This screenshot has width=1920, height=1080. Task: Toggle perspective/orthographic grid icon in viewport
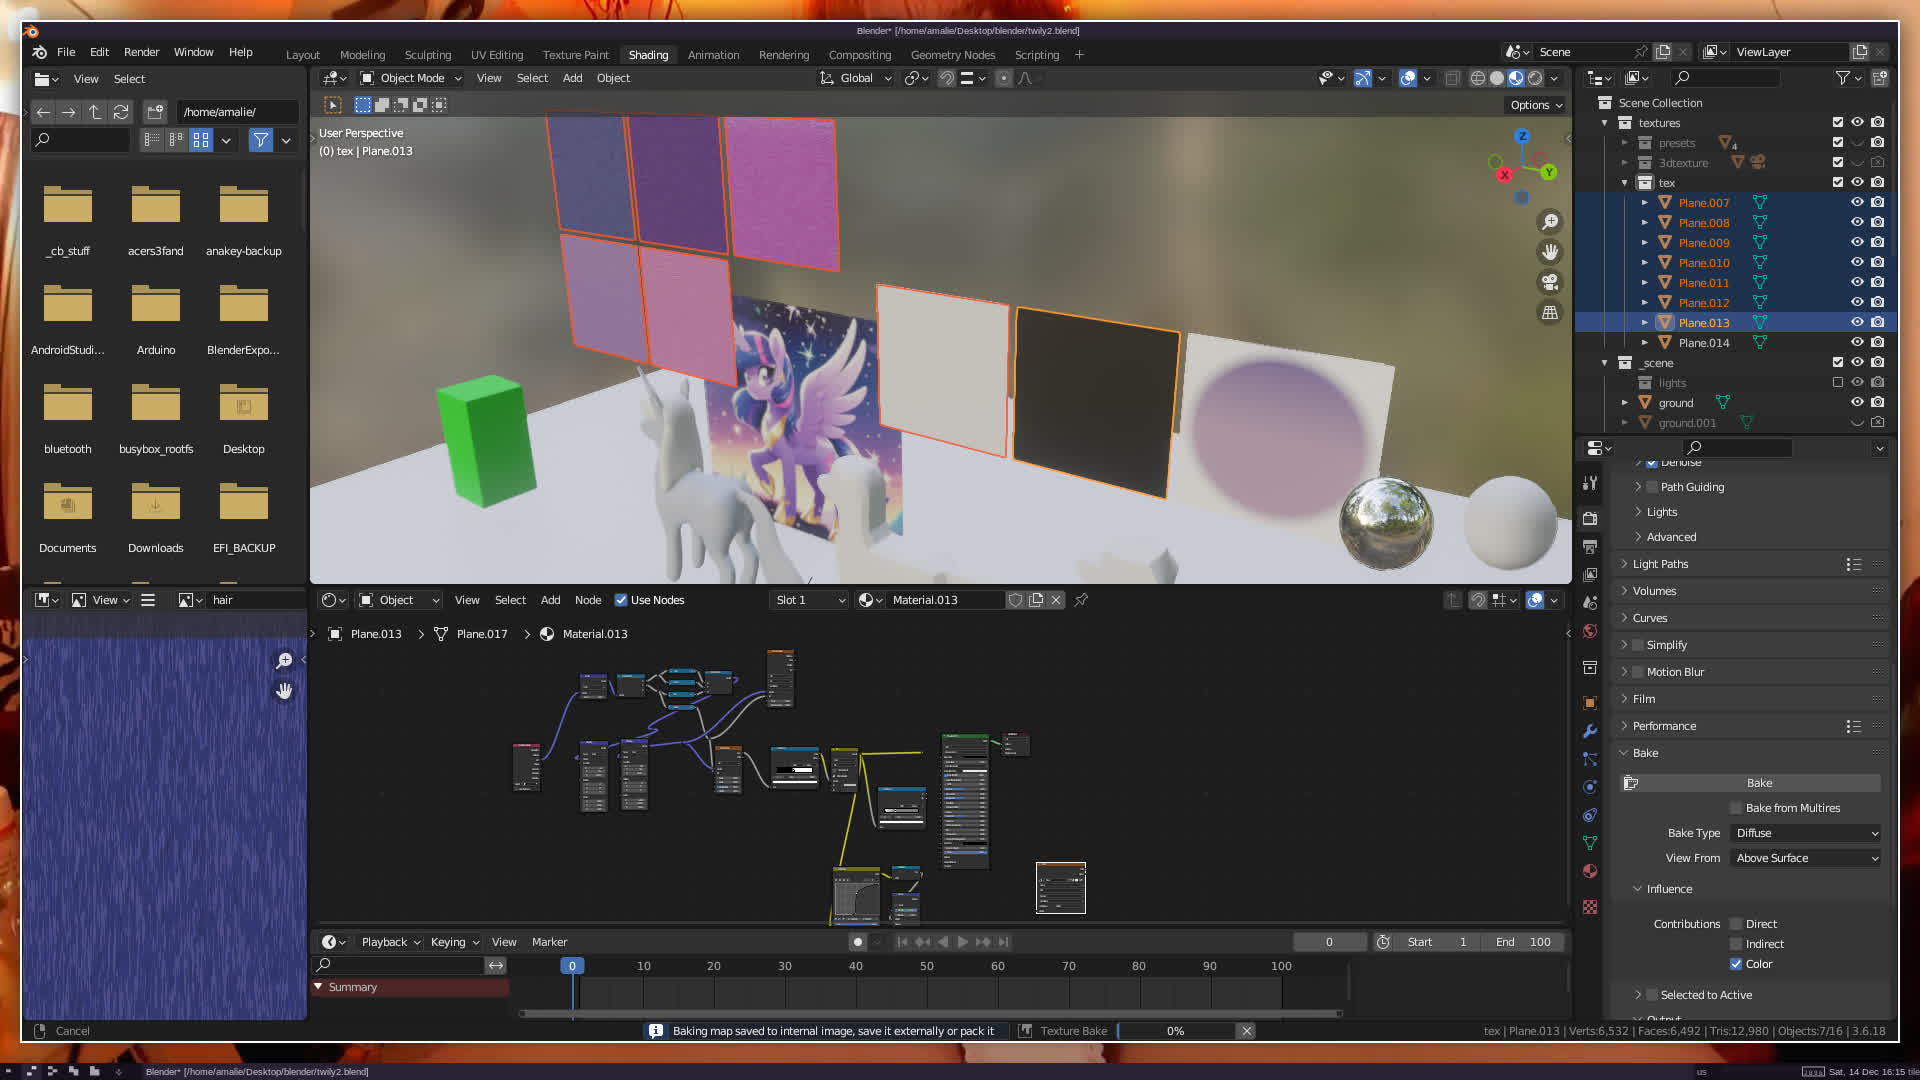tap(1550, 312)
